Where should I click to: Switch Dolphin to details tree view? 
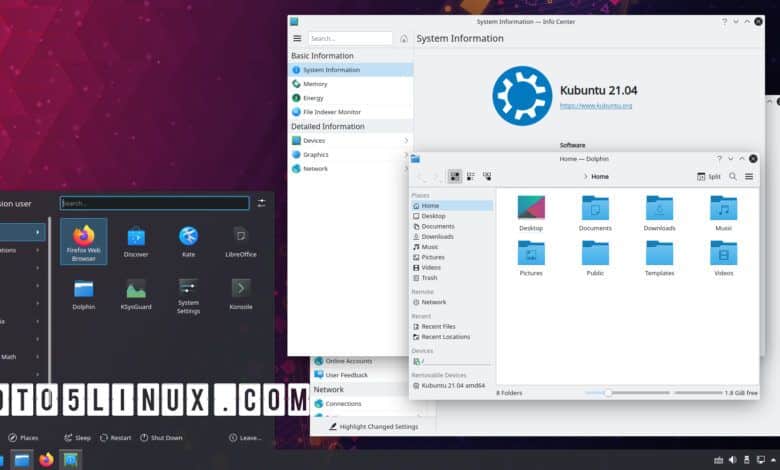pos(487,176)
